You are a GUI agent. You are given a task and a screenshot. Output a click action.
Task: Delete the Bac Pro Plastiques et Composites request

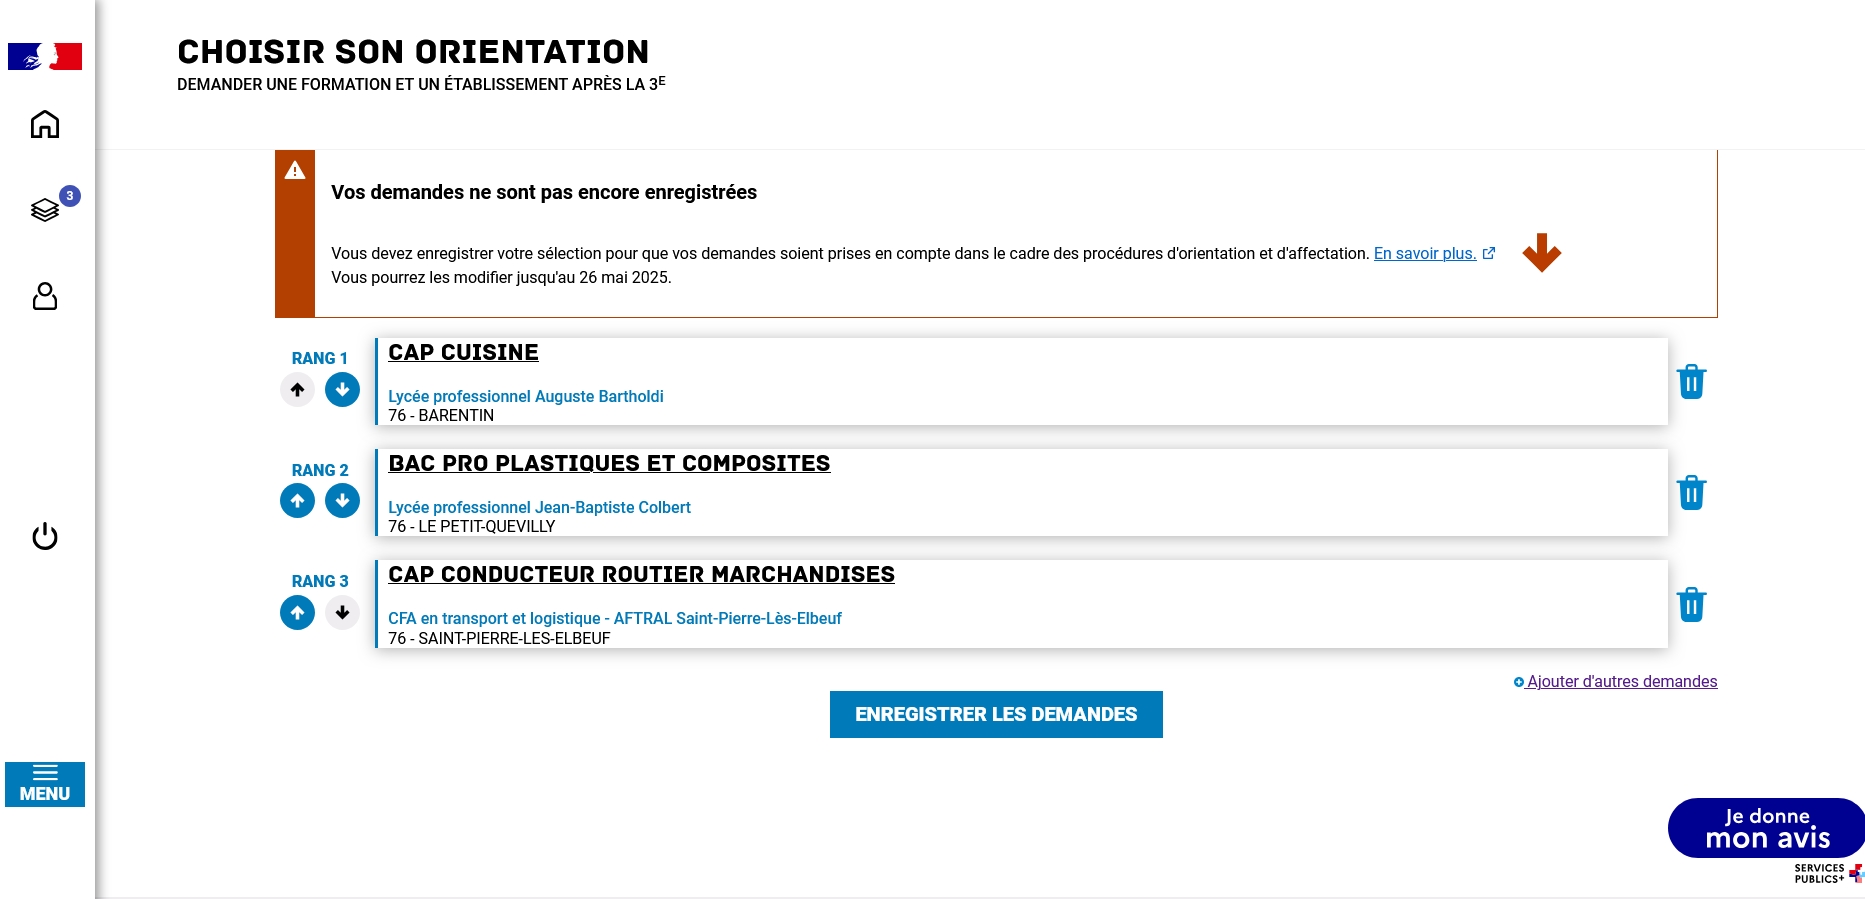[x=1691, y=493]
